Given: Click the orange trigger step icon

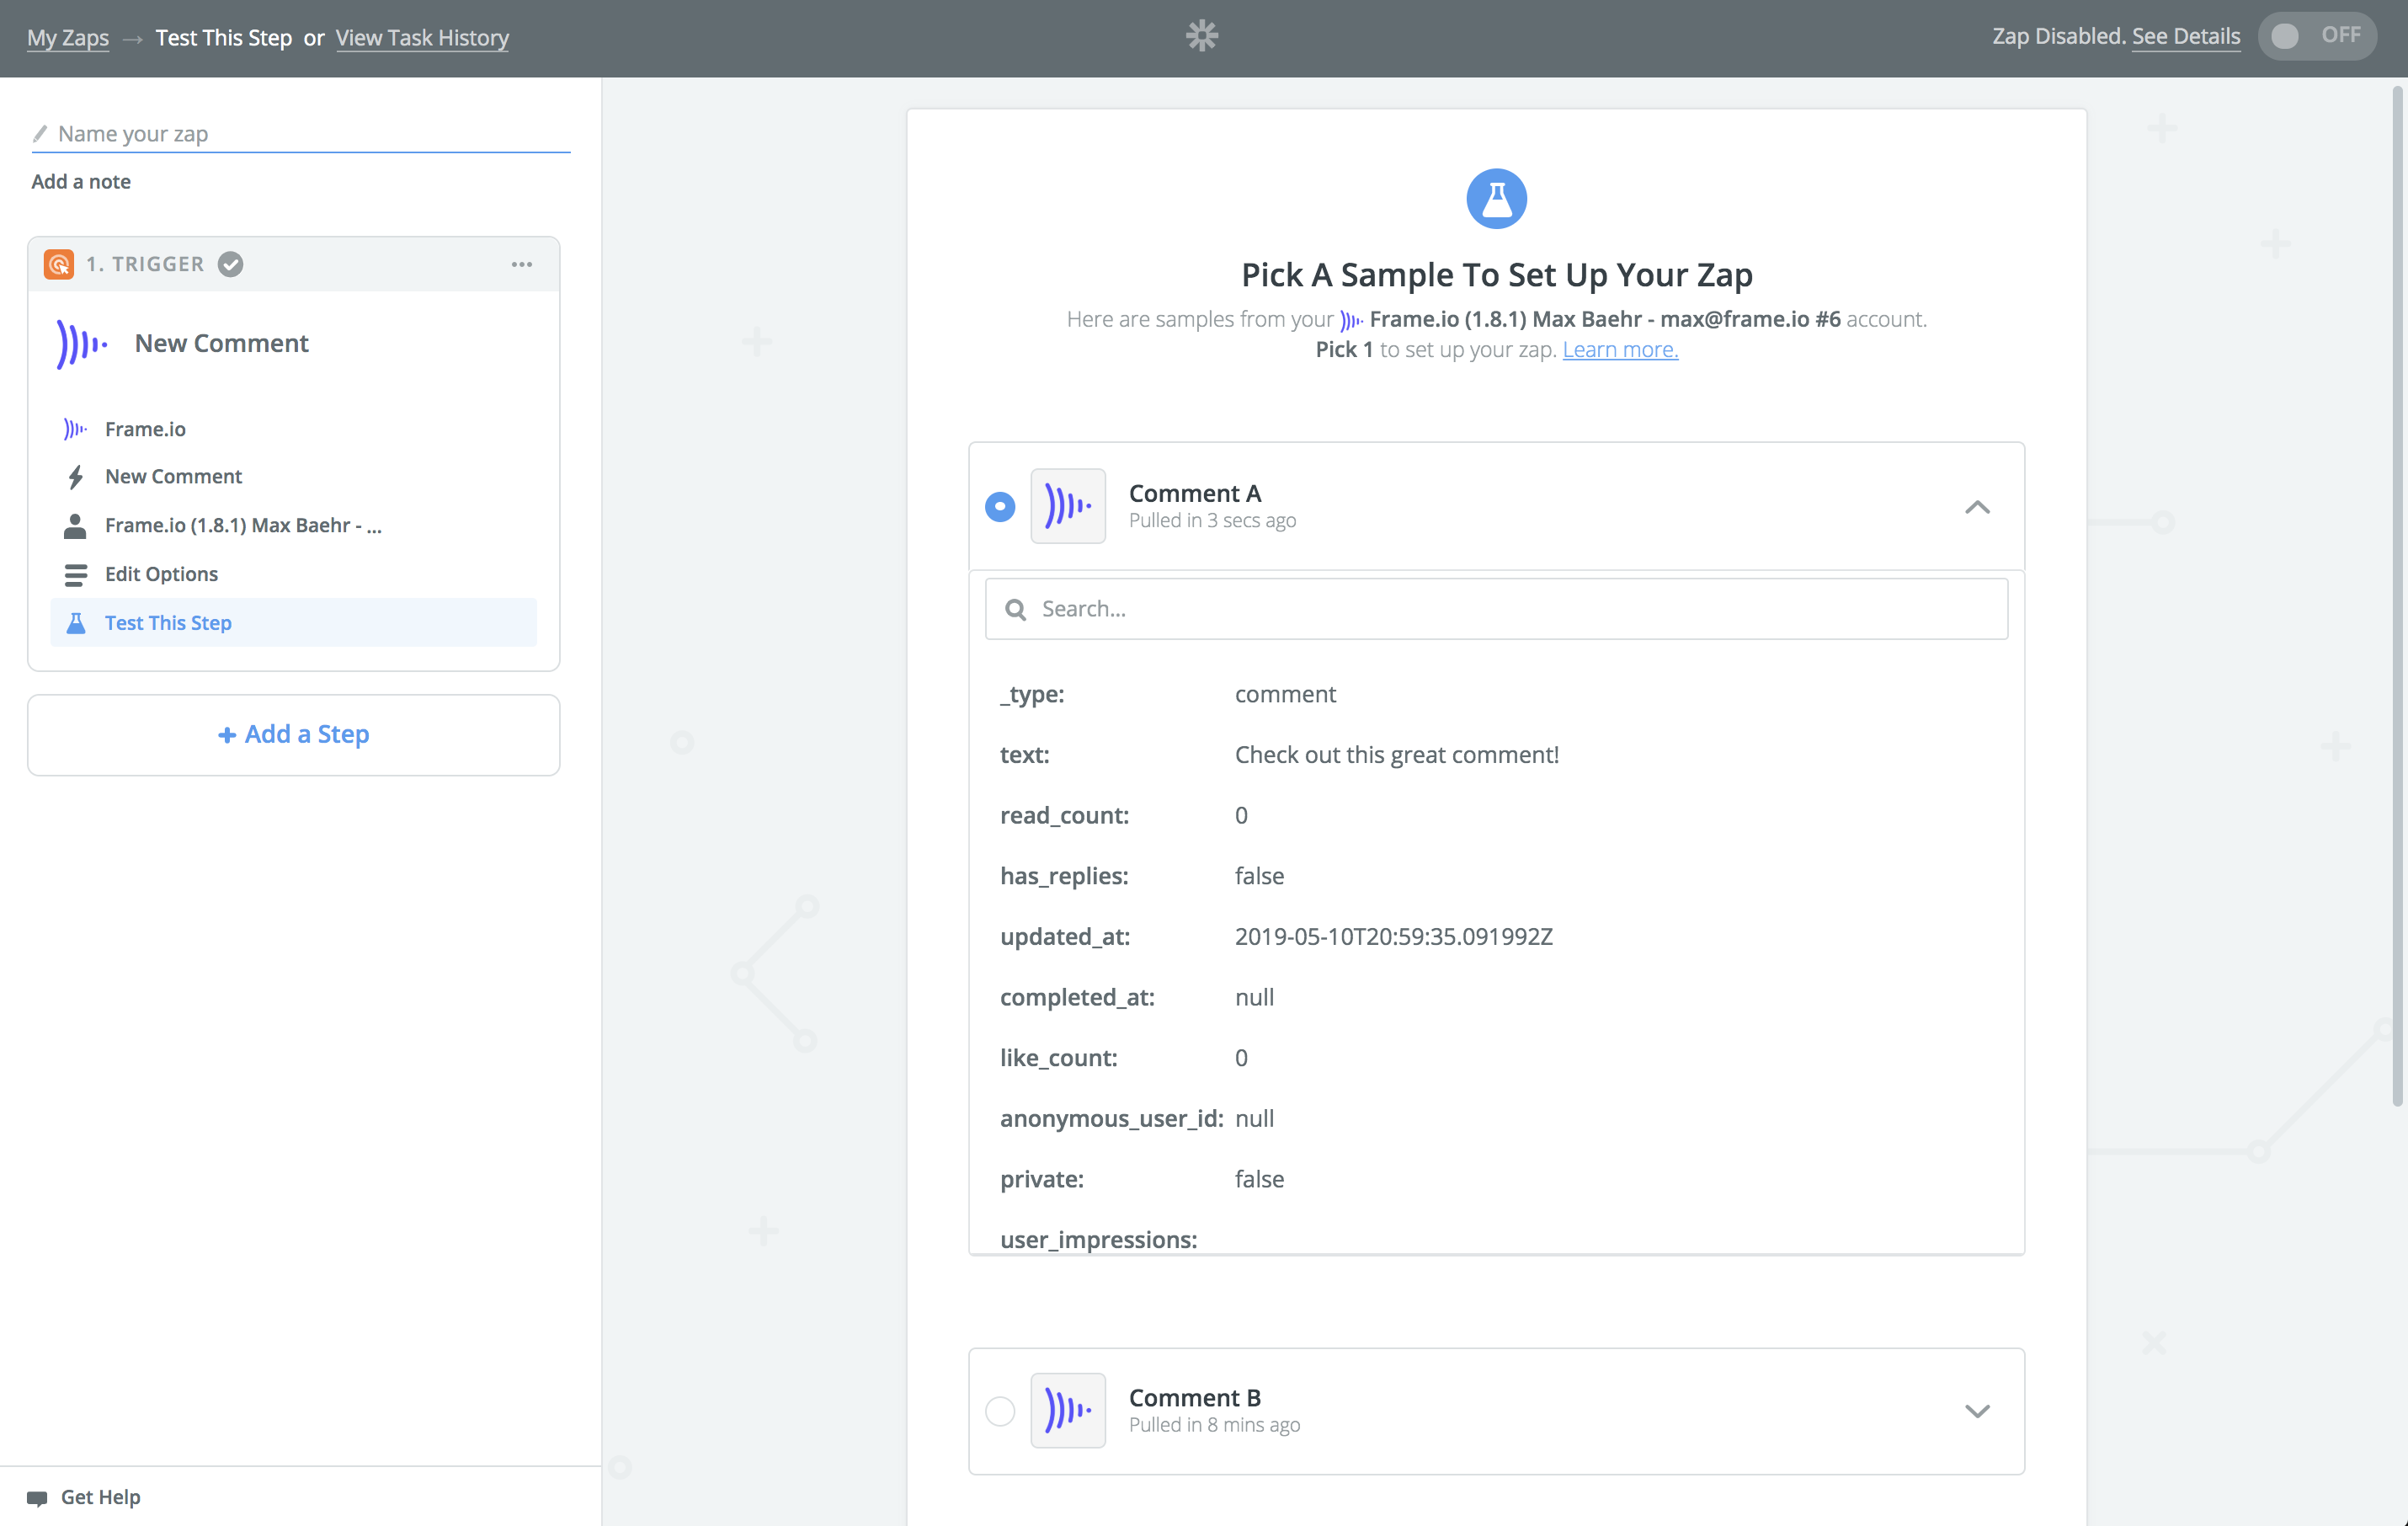Looking at the screenshot, I should [59, 264].
